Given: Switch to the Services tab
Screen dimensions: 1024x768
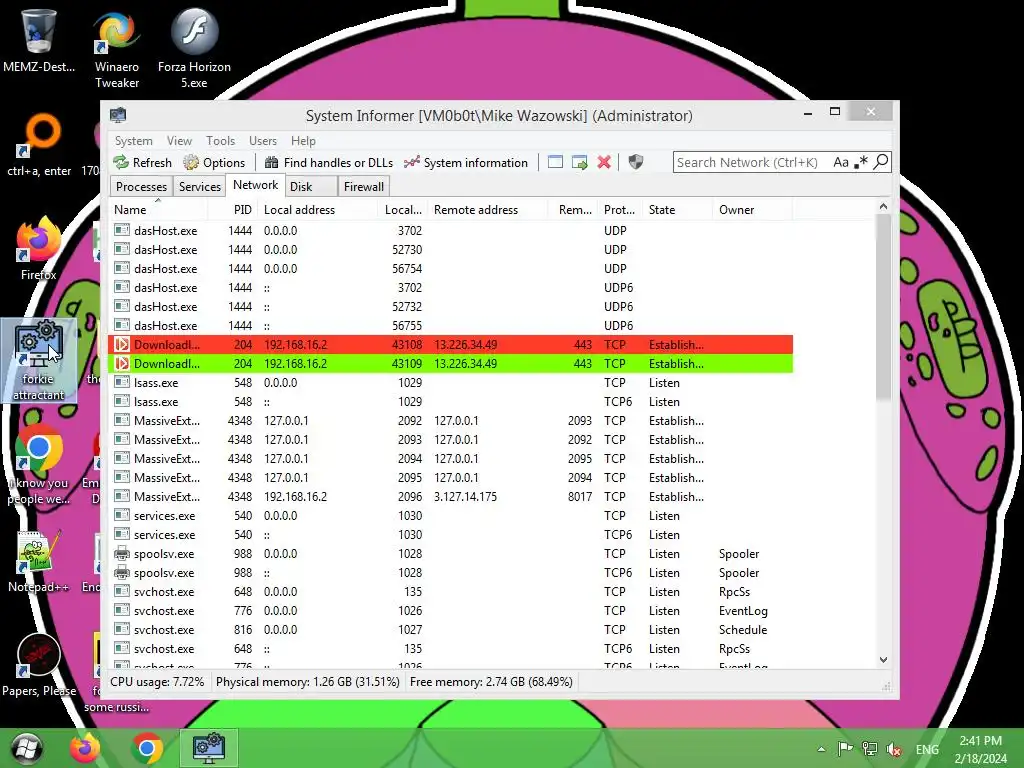Looking at the screenshot, I should coord(199,187).
